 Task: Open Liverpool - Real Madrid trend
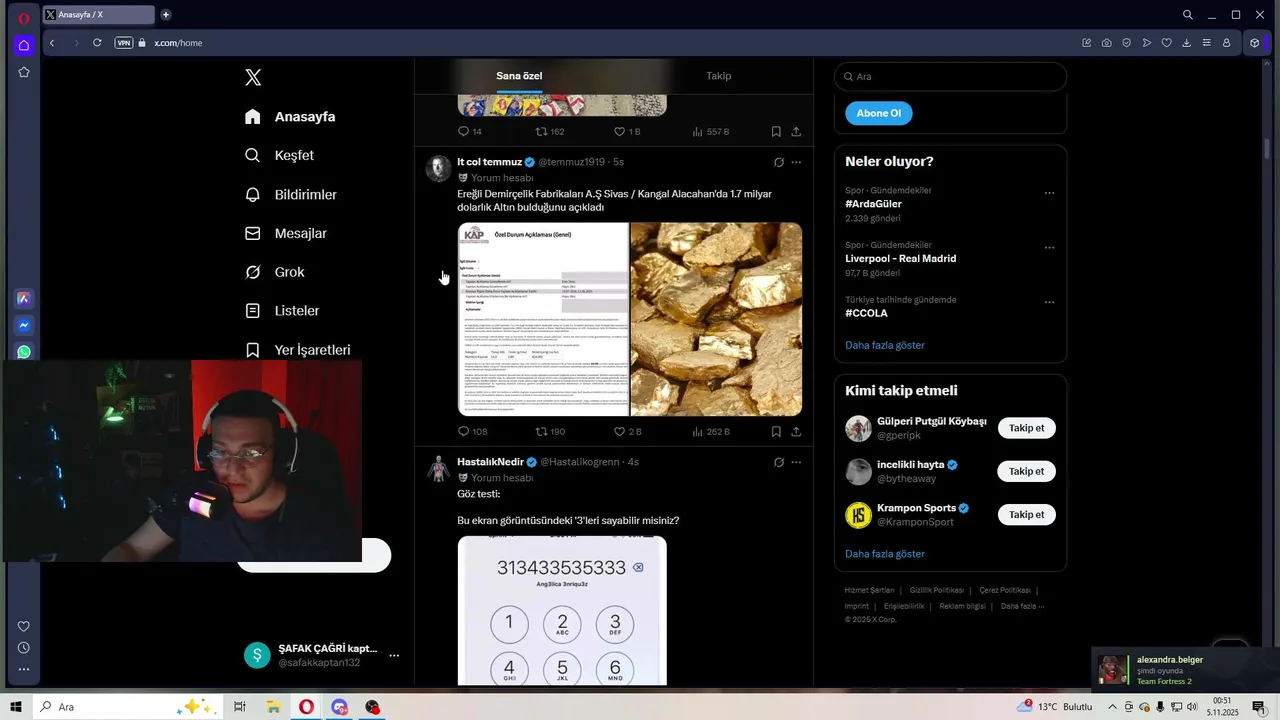[900, 259]
